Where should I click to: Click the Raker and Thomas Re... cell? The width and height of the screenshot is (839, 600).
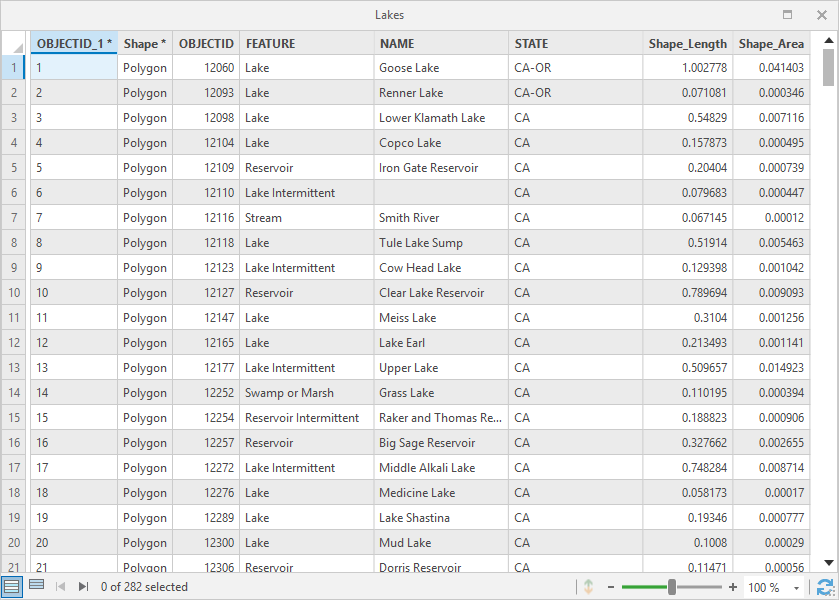pos(441,417)
